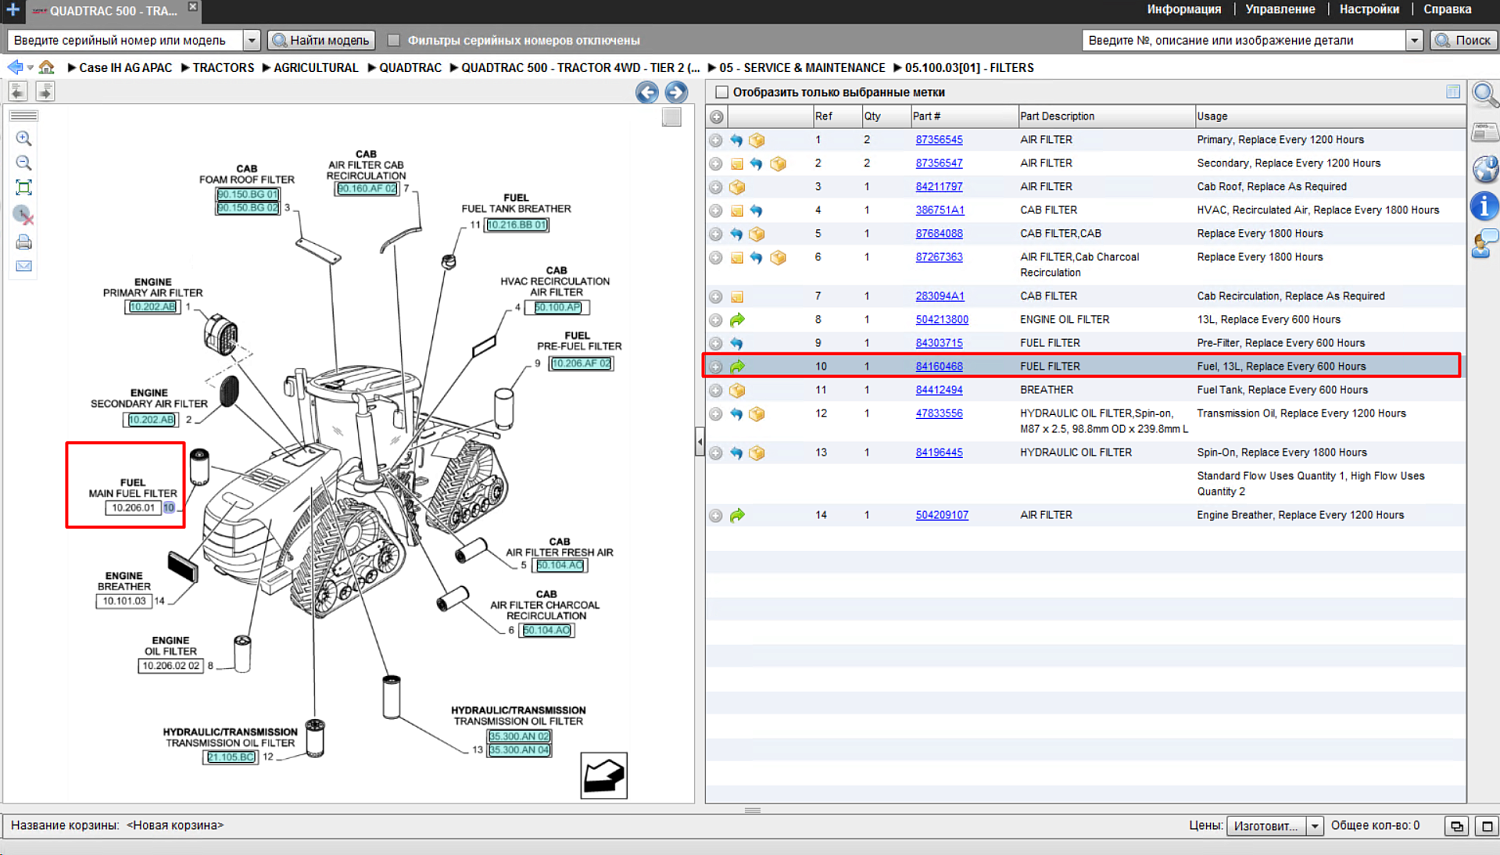Expand the QUADTRAC breadcrumb level
1500x855 pixels.
tap(371, 68)
